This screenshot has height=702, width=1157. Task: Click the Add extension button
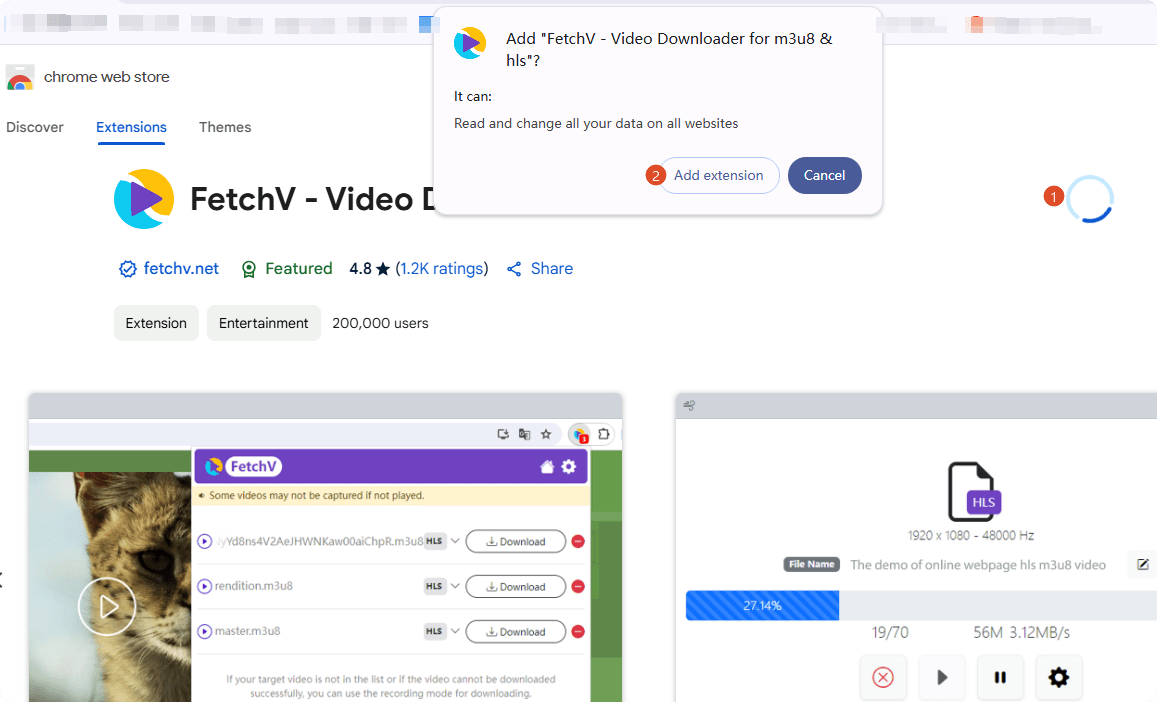(x=718, y=175)
